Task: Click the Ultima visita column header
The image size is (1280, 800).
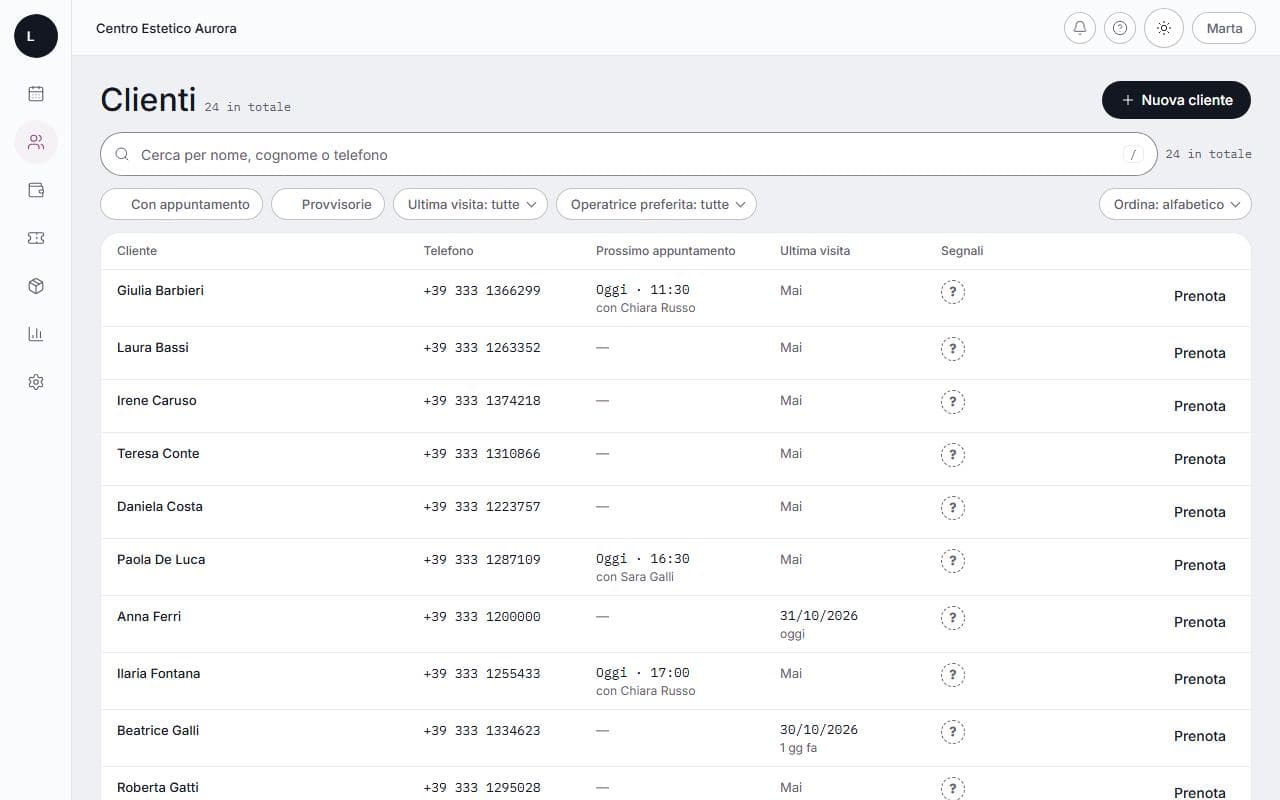Action: (815, 251)
